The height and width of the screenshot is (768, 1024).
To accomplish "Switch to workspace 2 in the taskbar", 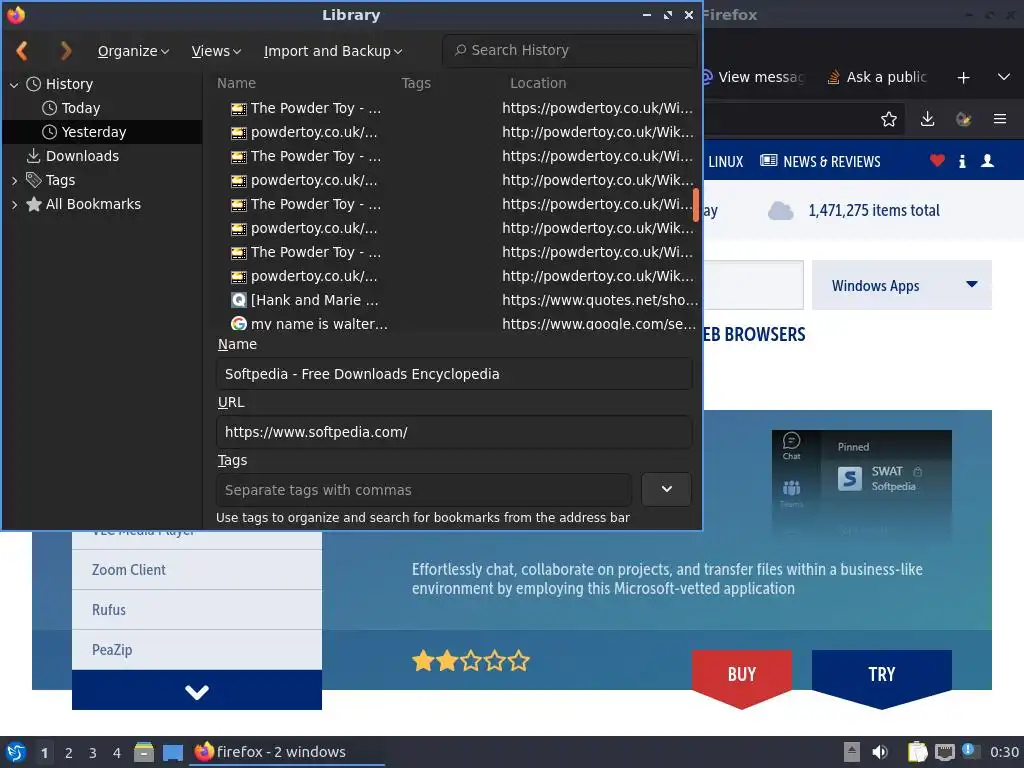I will [69, 752].
